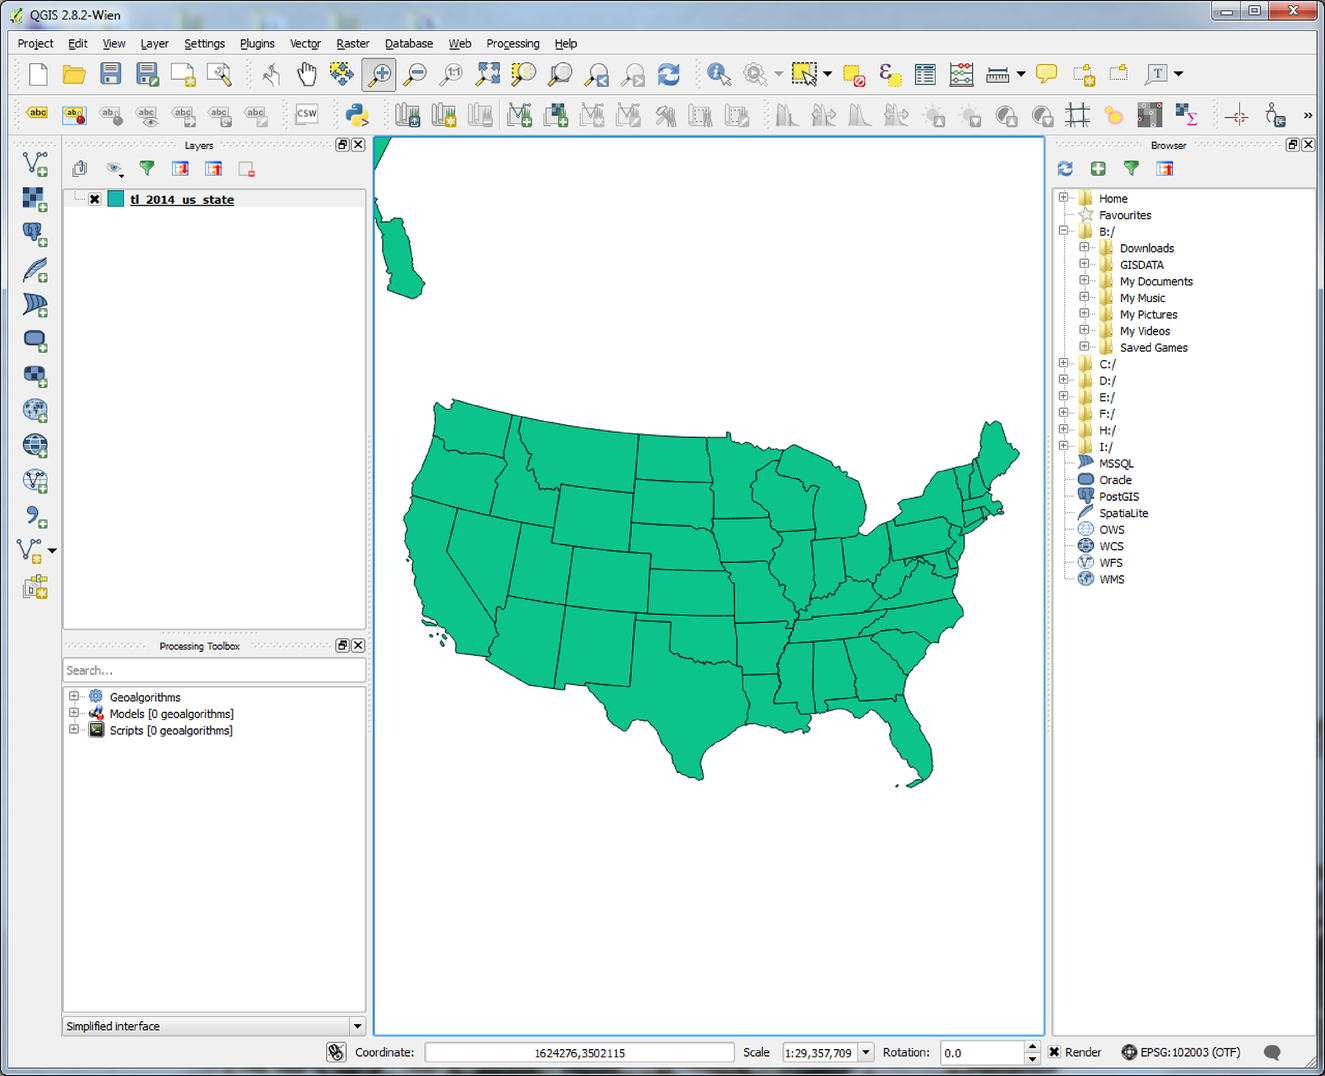Select the Pan Map hand tool
The image size is (1325, 1076).
(x=306, y=74)
